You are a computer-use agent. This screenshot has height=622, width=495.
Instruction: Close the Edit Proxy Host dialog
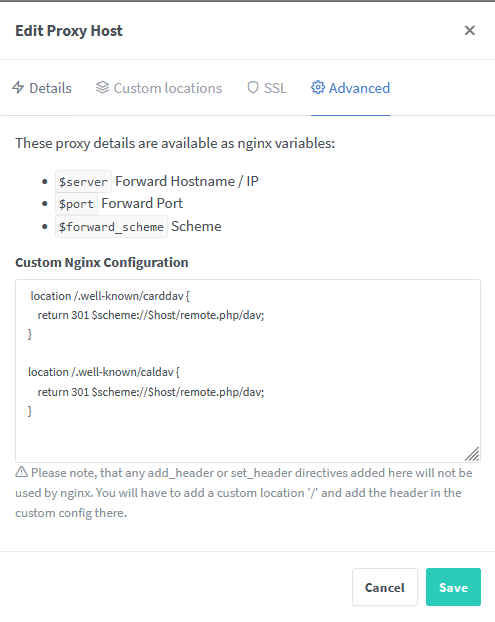click(x=470, y=31)
